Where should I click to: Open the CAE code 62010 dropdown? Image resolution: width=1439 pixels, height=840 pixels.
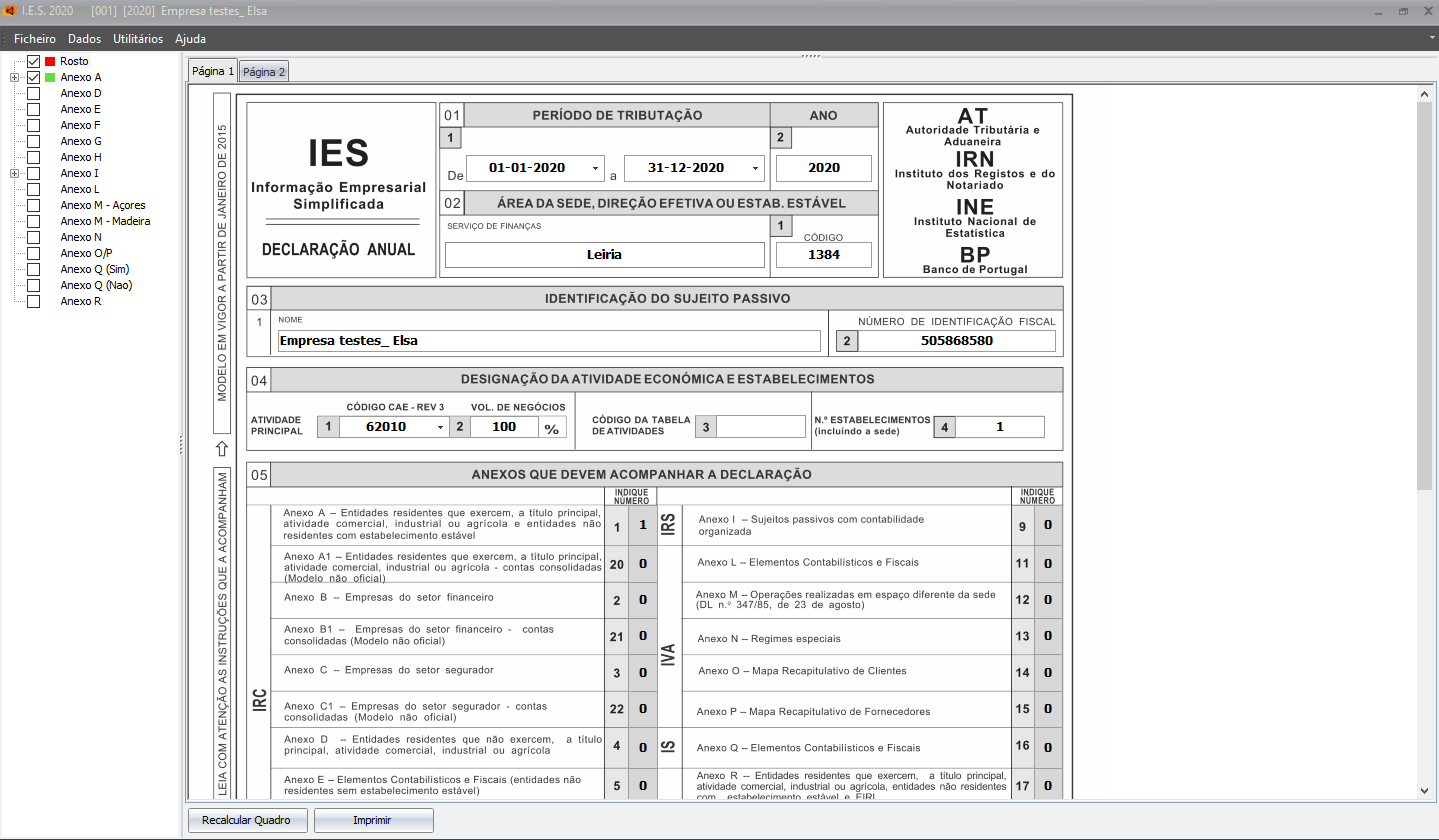pos(440,427)
